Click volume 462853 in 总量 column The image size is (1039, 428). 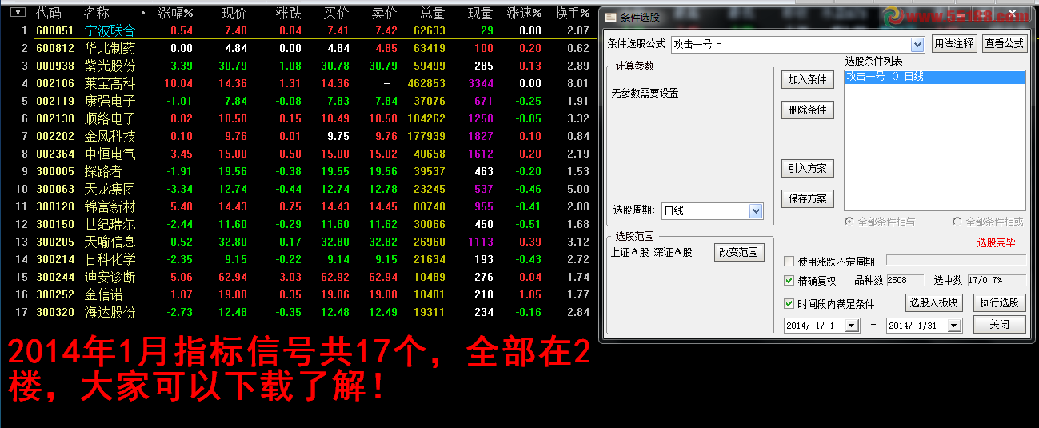(428, 83)
